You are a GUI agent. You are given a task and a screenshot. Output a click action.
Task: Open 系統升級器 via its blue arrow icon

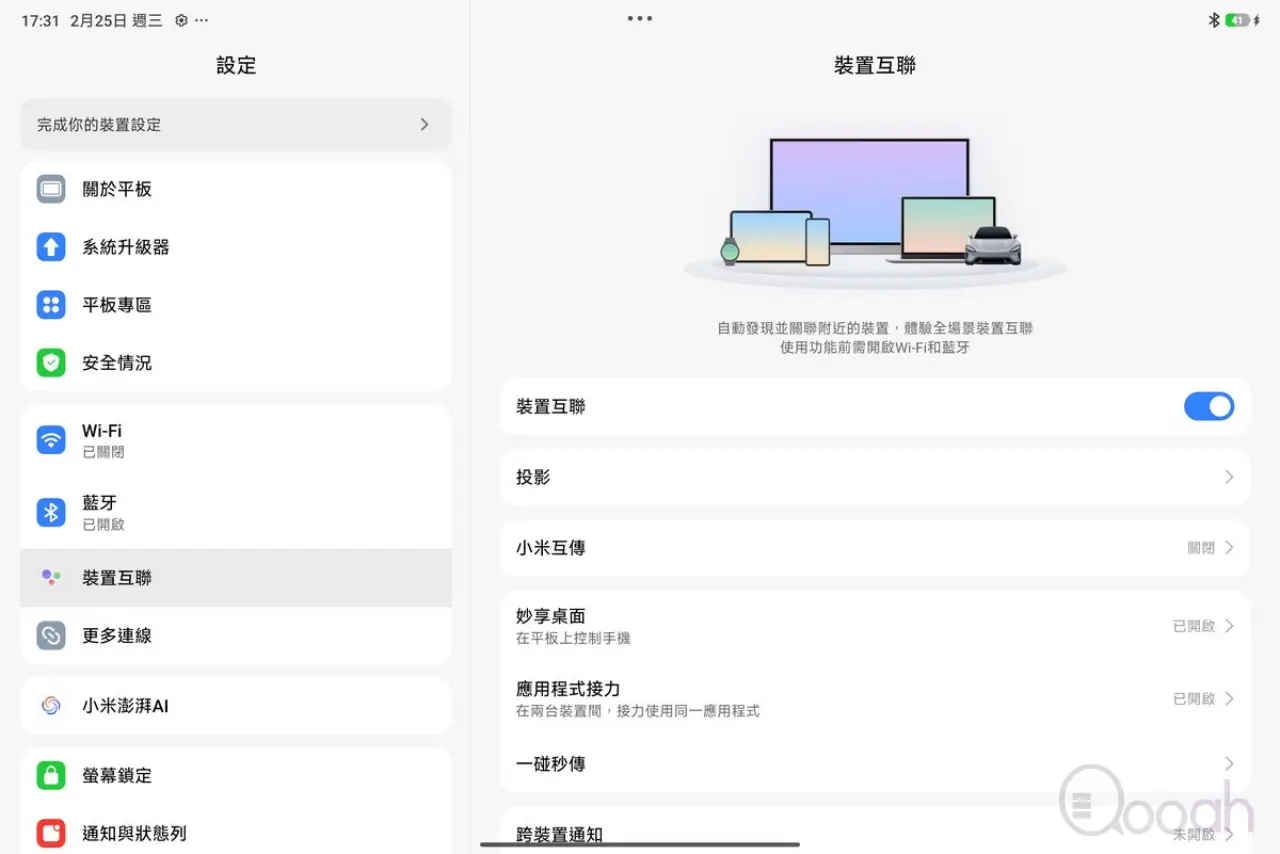click(x=51, y=247)
